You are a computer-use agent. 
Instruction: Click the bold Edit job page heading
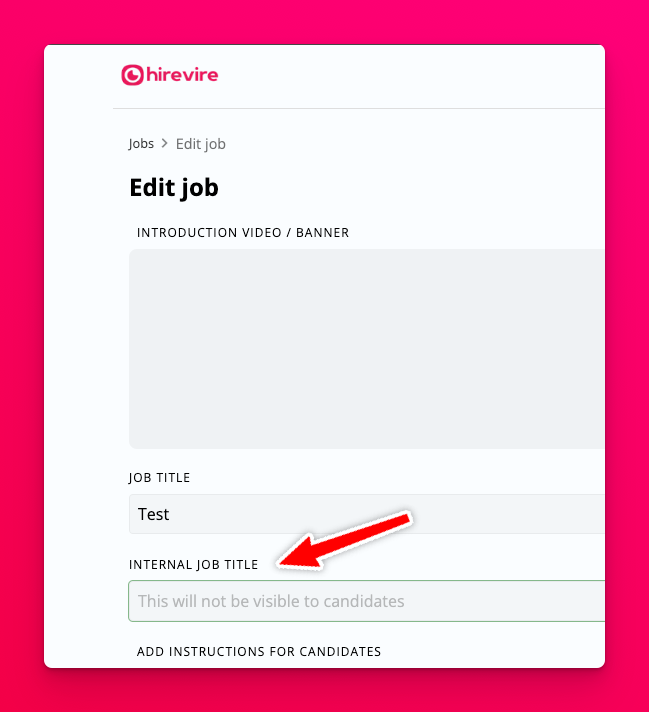click(174, 188)
